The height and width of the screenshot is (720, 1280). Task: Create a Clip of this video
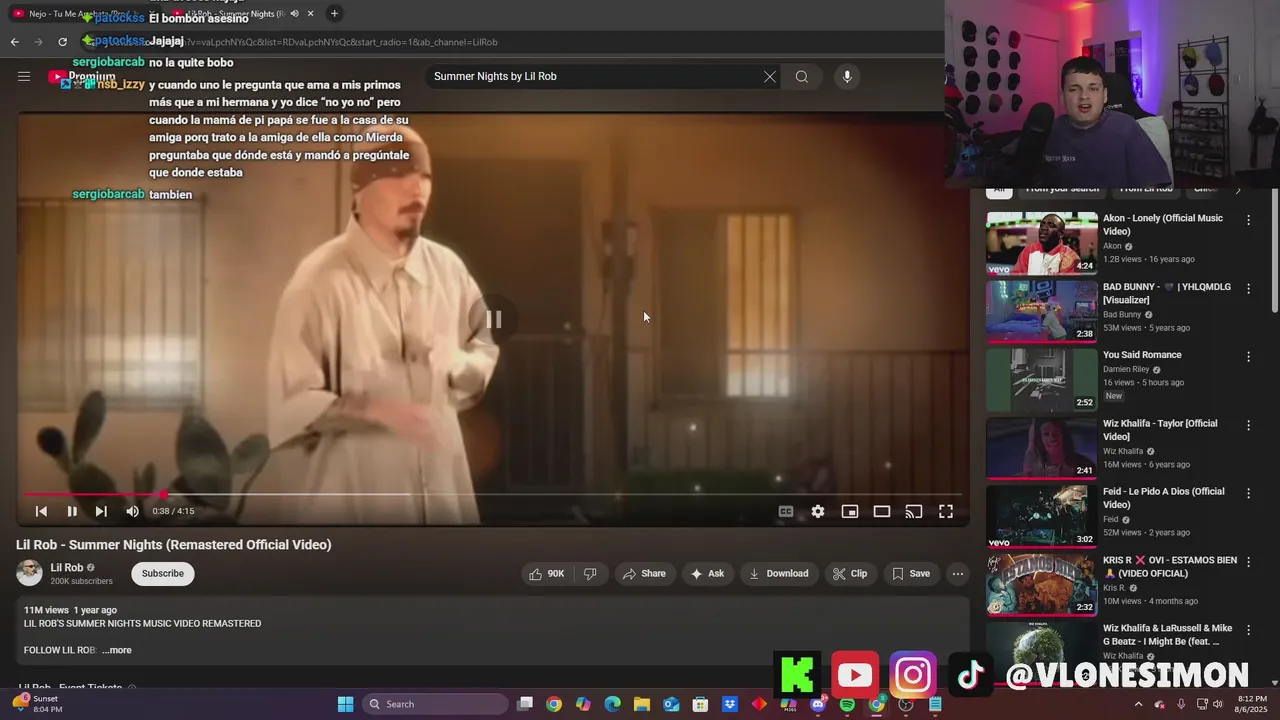850,573
